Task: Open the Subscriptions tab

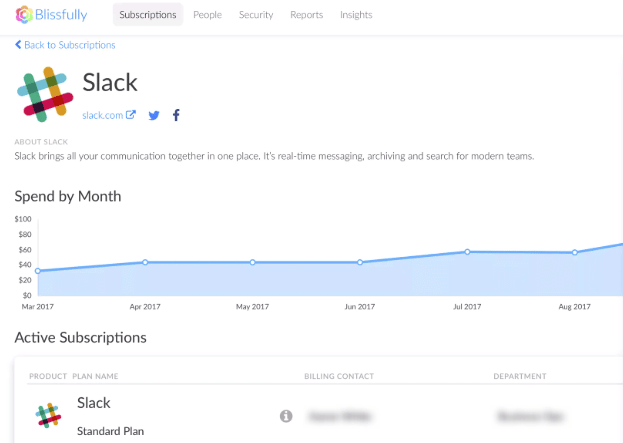Action: click(x=147, y=15)
